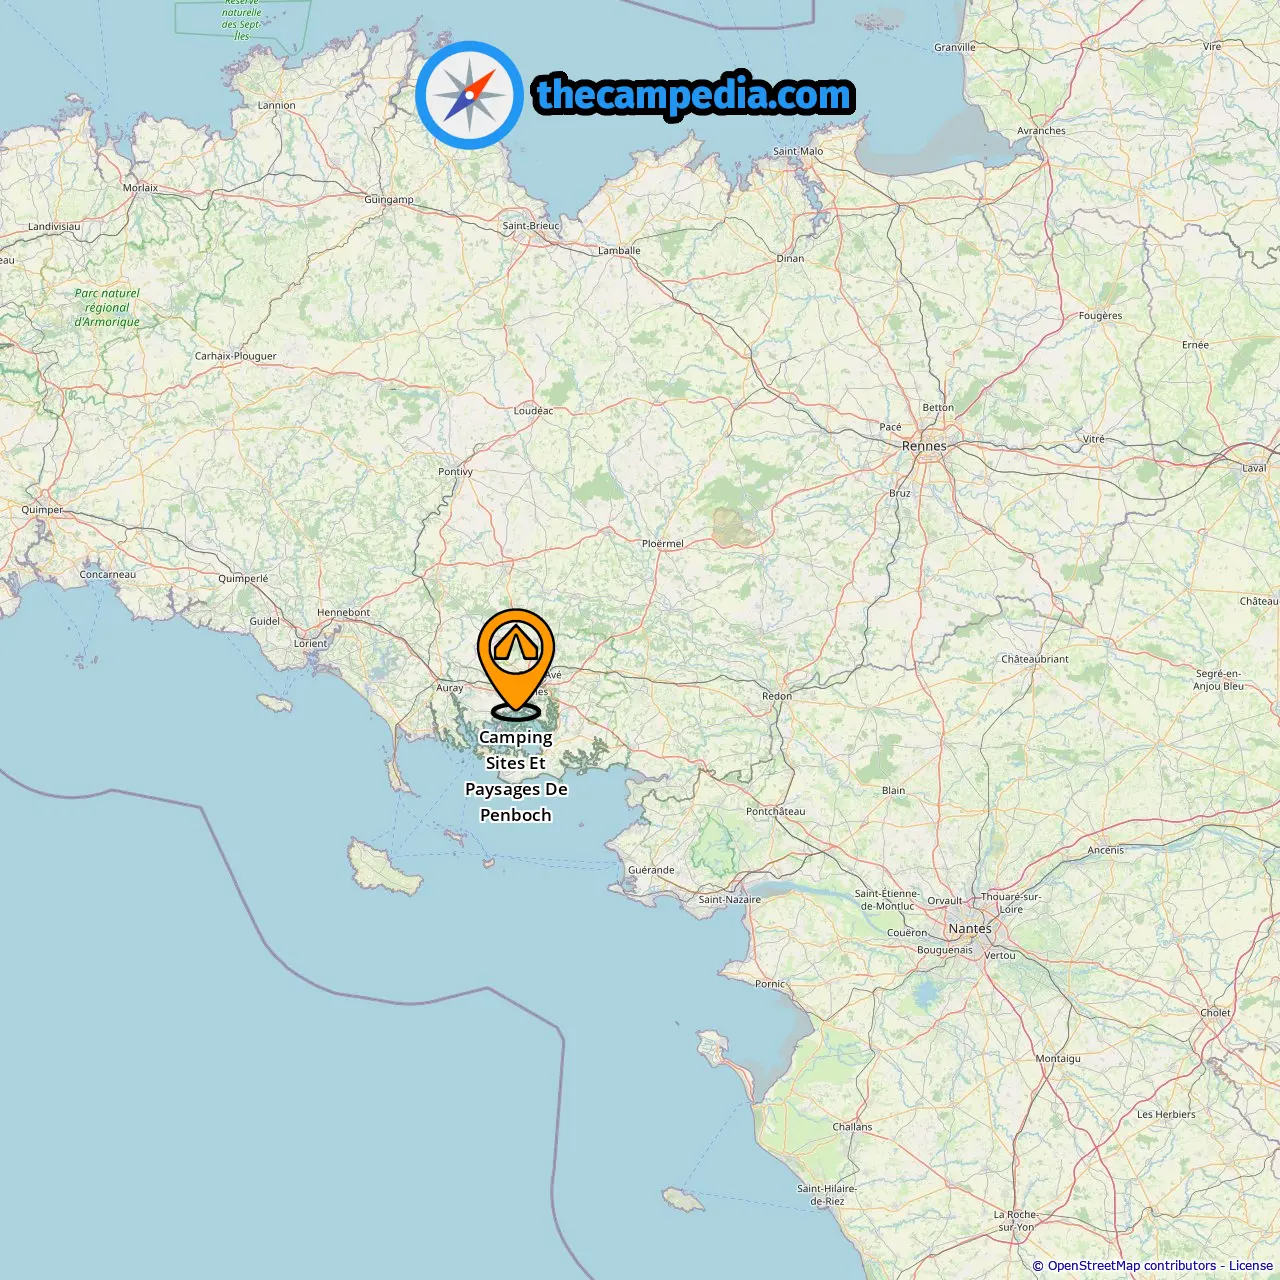This screenshot has width=1280, height=1280.
Task: Click the Redon town label
Action: pos(776,695)
